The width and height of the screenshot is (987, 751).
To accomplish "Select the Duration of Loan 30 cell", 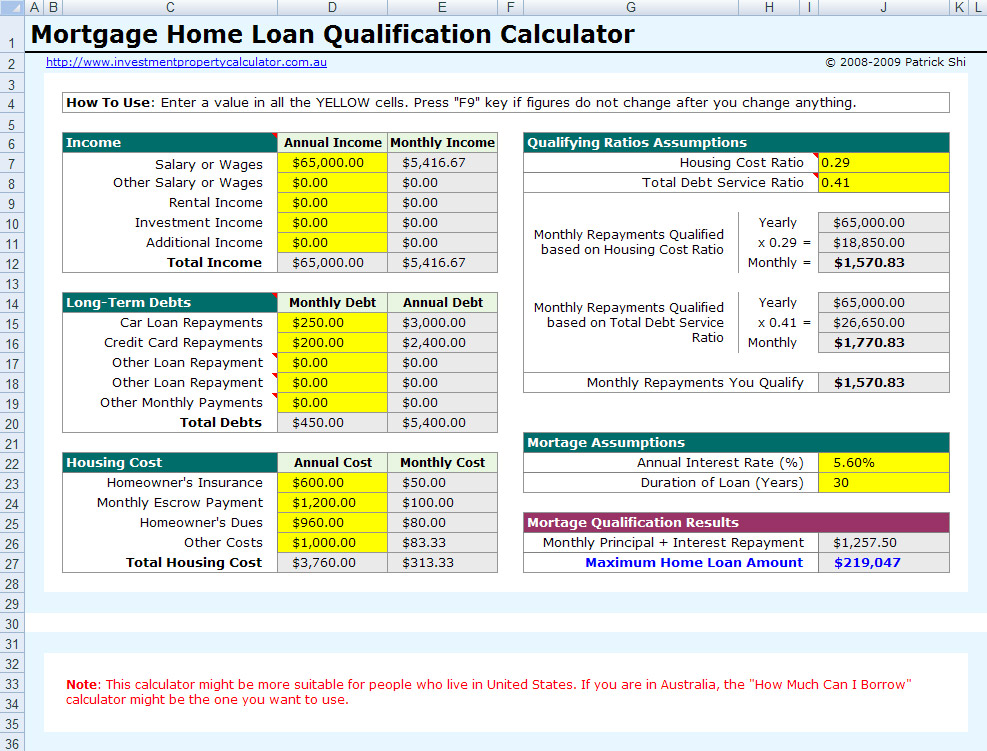I will 884,482.
